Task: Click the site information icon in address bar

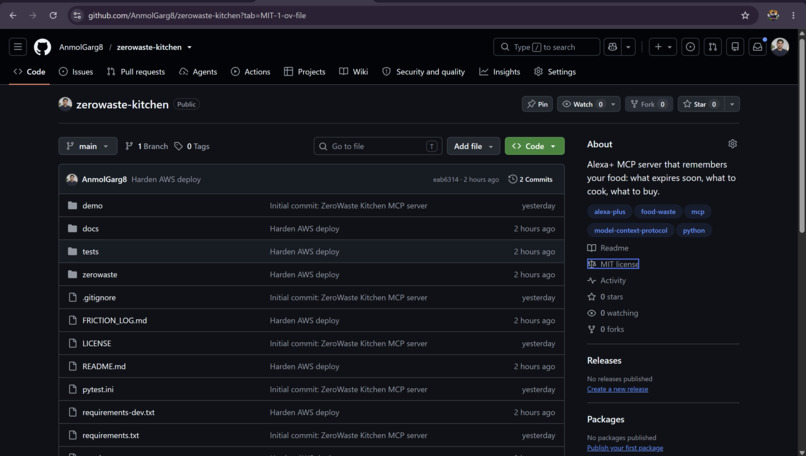Action: [77, 15]
